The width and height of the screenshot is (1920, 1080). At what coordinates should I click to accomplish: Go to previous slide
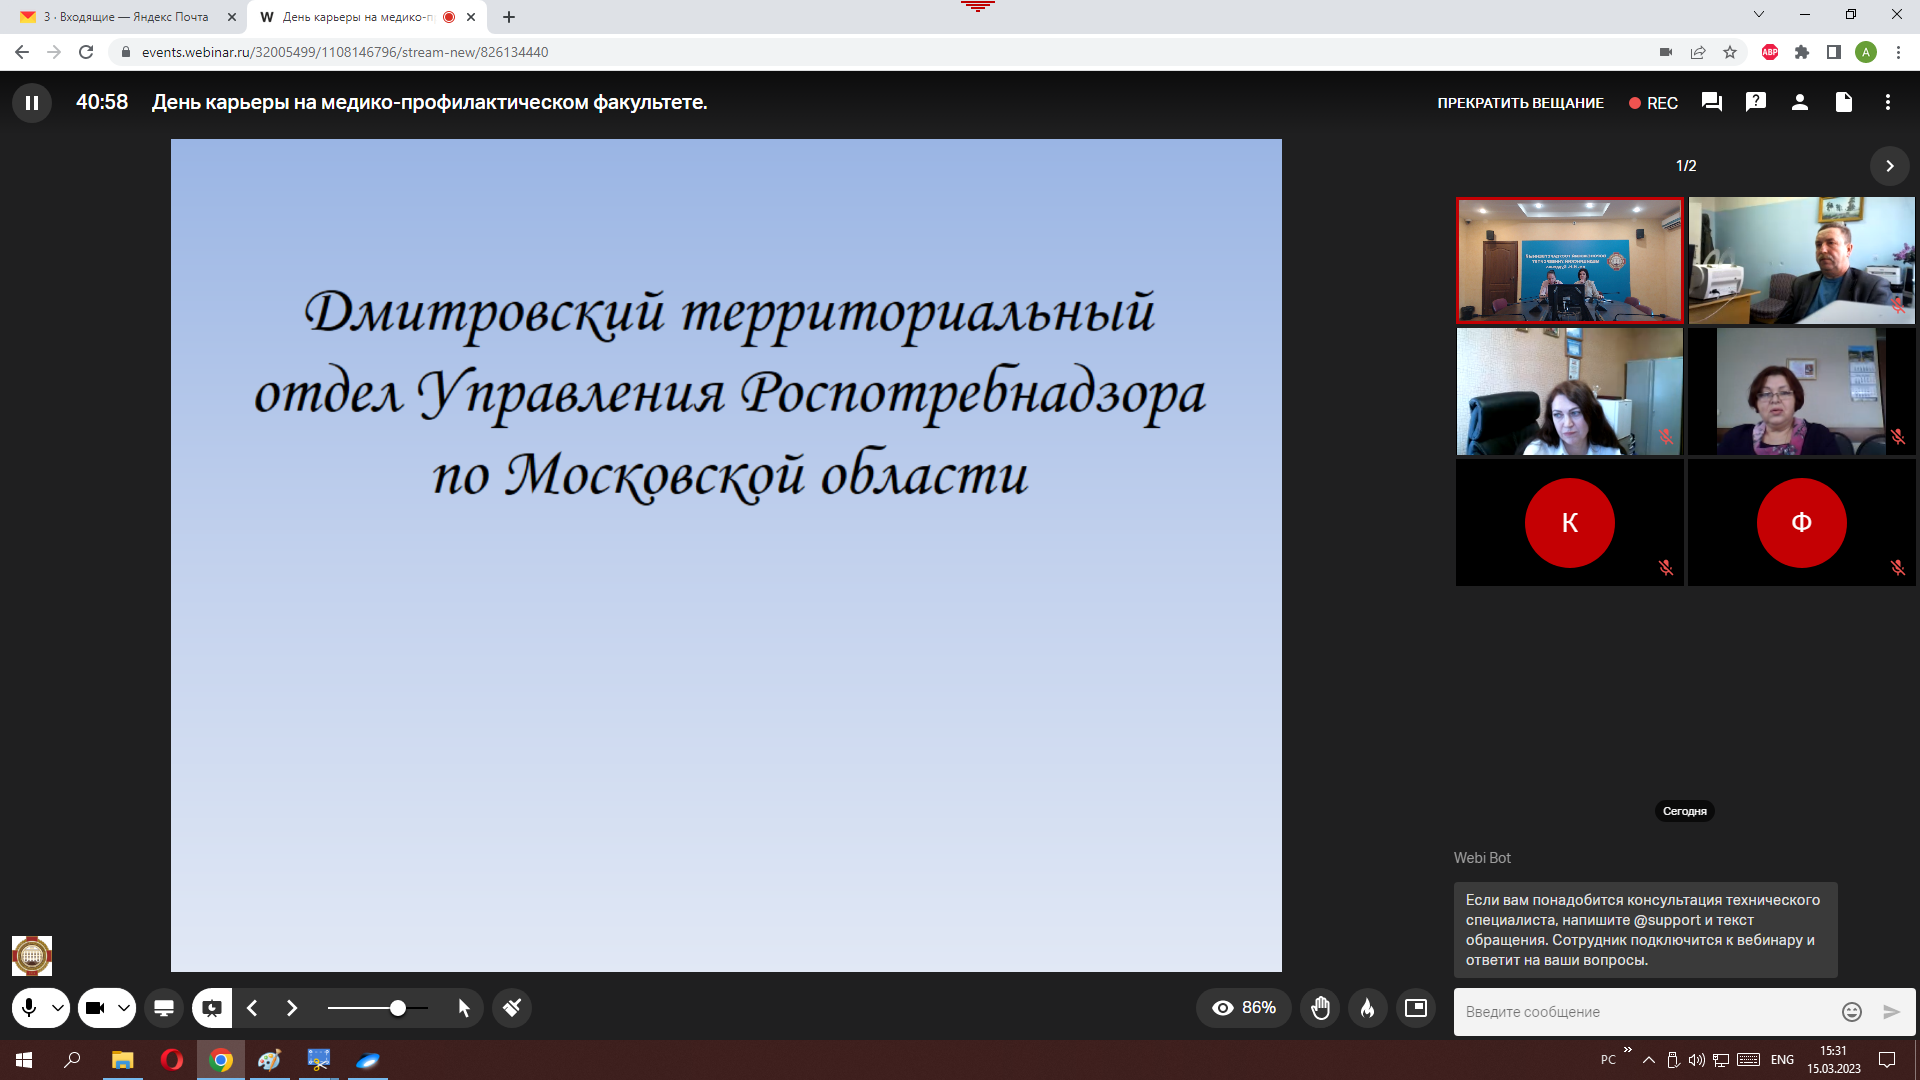252,1008
